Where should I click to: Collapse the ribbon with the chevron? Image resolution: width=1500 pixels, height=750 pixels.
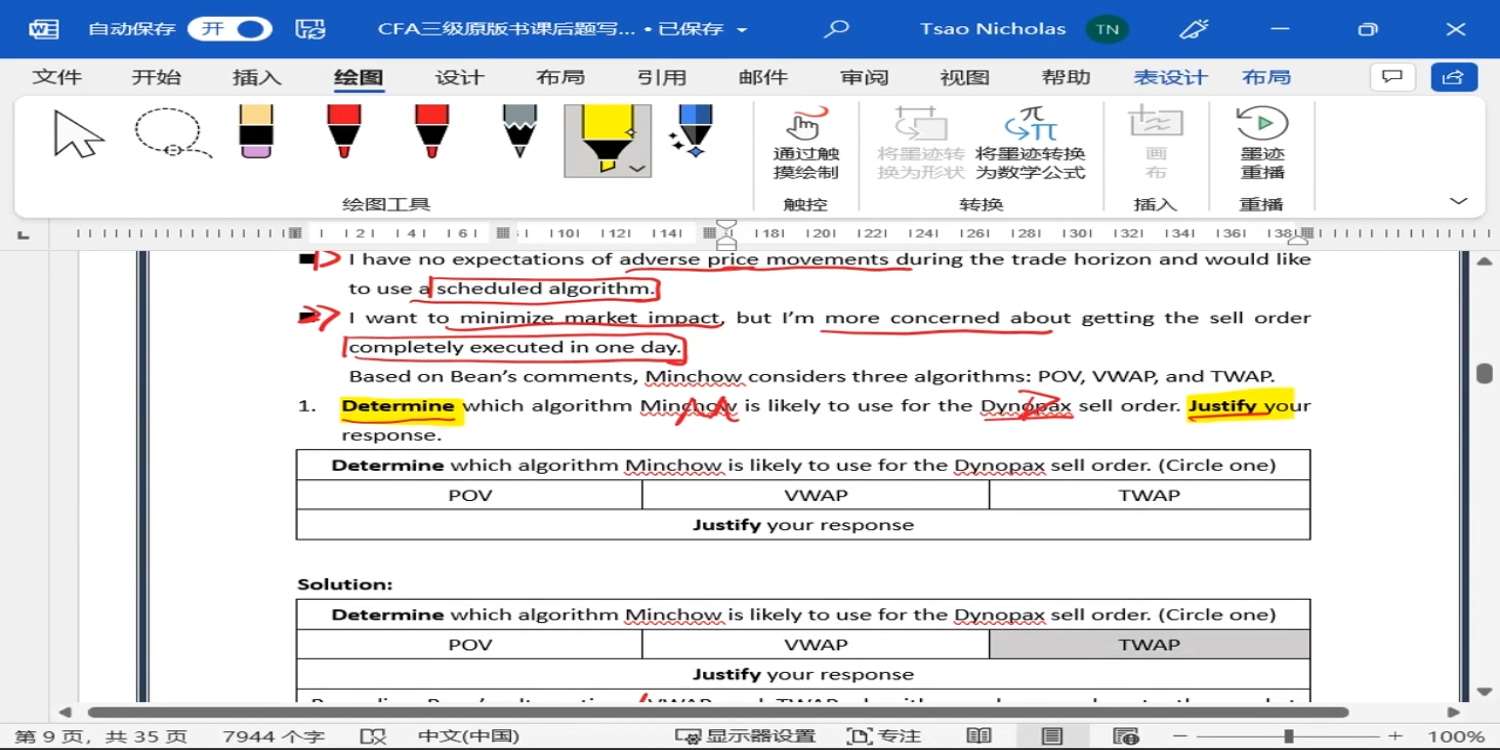click(1458, 202)
